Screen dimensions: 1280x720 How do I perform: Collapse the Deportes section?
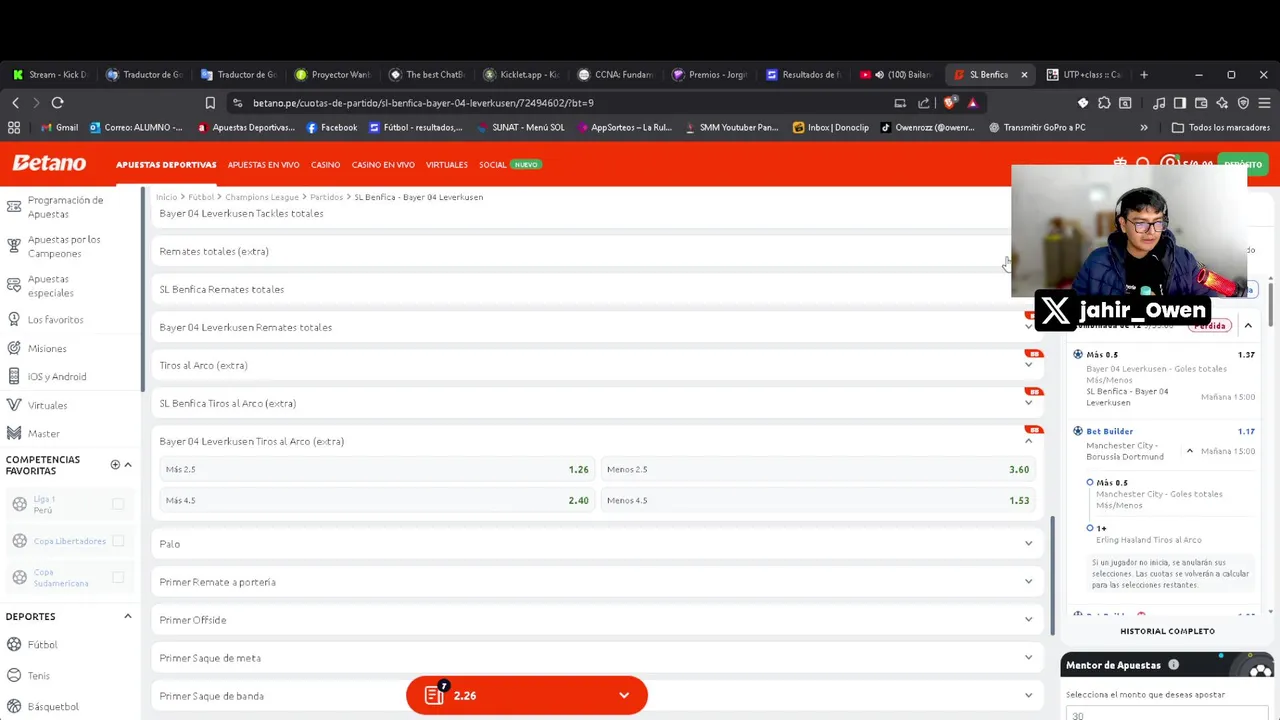click(128, 616)
